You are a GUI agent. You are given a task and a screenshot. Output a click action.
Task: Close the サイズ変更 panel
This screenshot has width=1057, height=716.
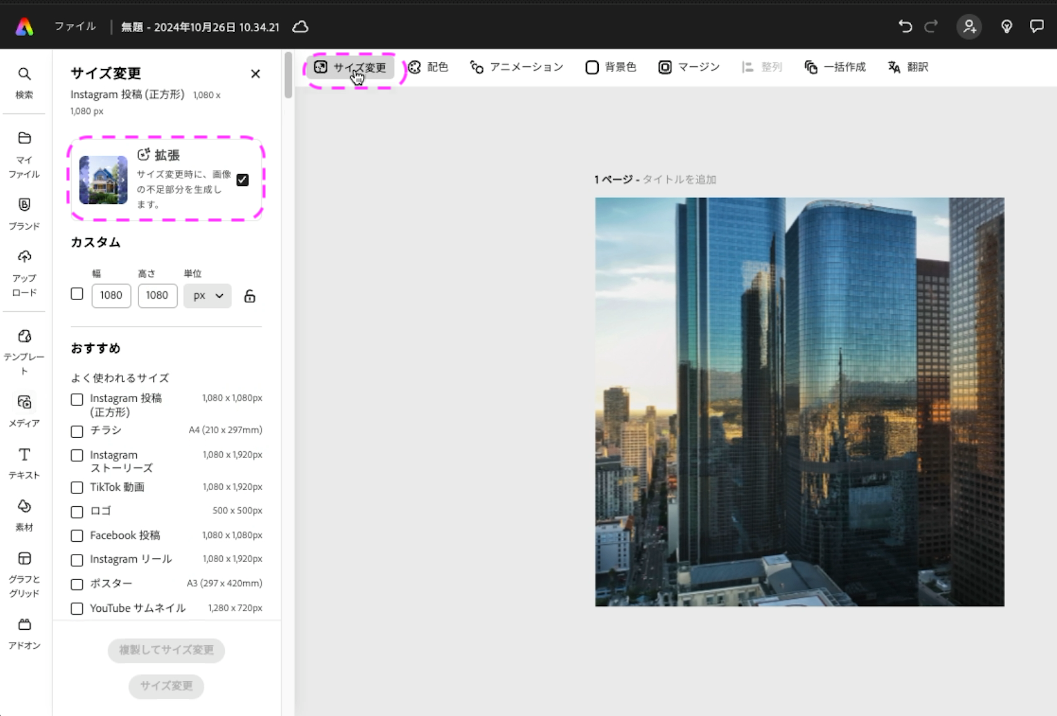click(x=255, y=74)
